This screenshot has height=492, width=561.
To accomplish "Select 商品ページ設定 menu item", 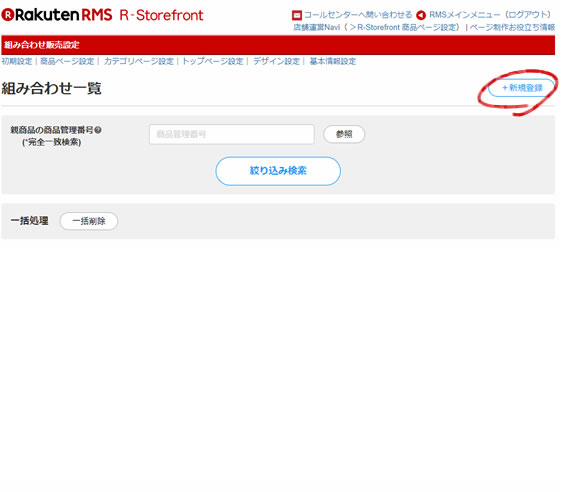I will [67, 61].
